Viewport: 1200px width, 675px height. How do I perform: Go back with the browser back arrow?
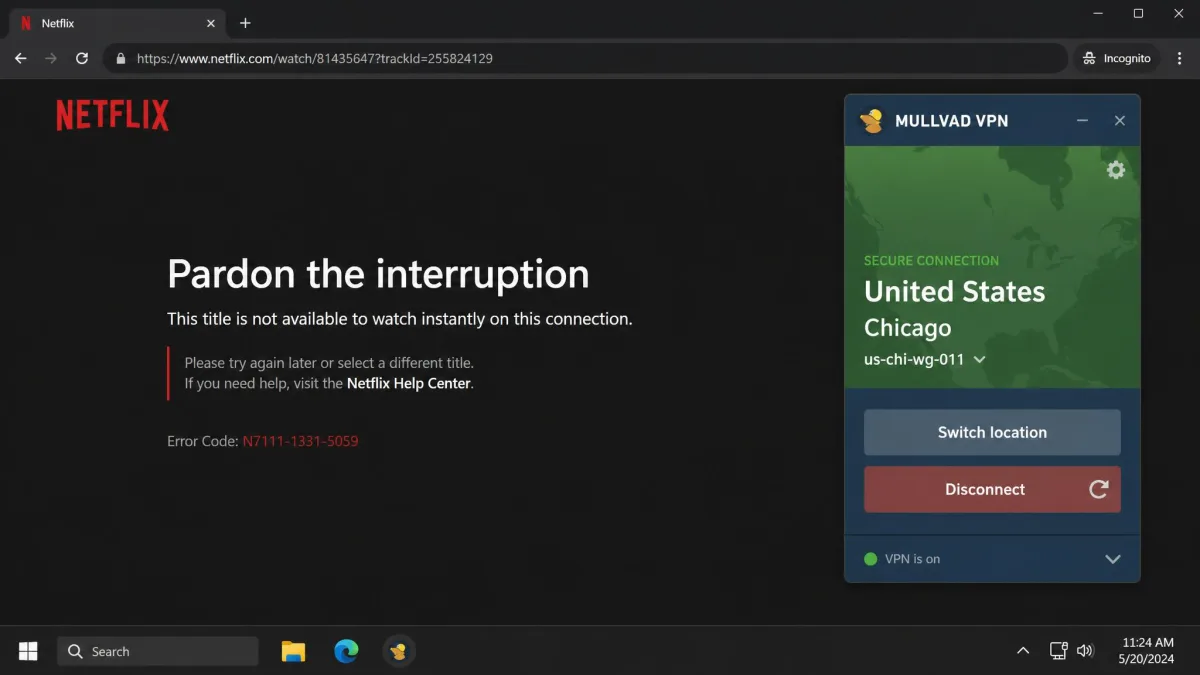pos(20,58)
